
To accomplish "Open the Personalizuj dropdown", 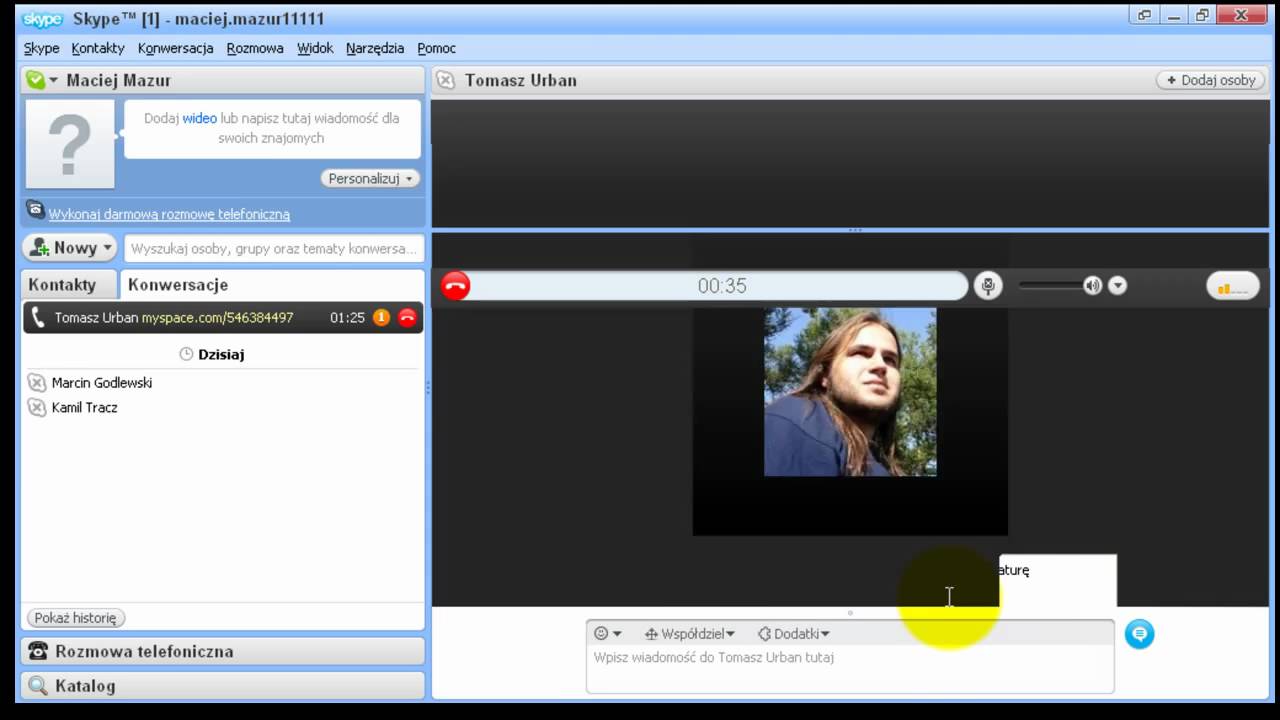I will tap(370, 178).
